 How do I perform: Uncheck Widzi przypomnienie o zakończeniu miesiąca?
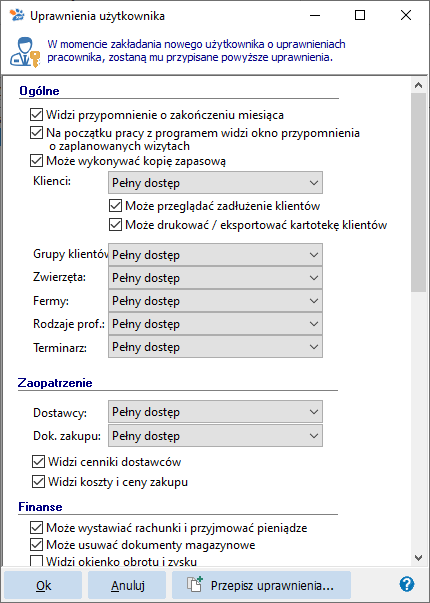(x=36, y=115)
